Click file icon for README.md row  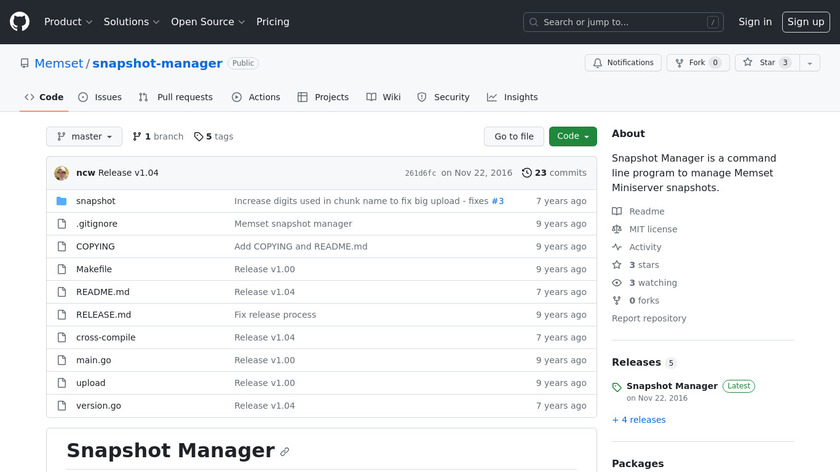[62, 292]
